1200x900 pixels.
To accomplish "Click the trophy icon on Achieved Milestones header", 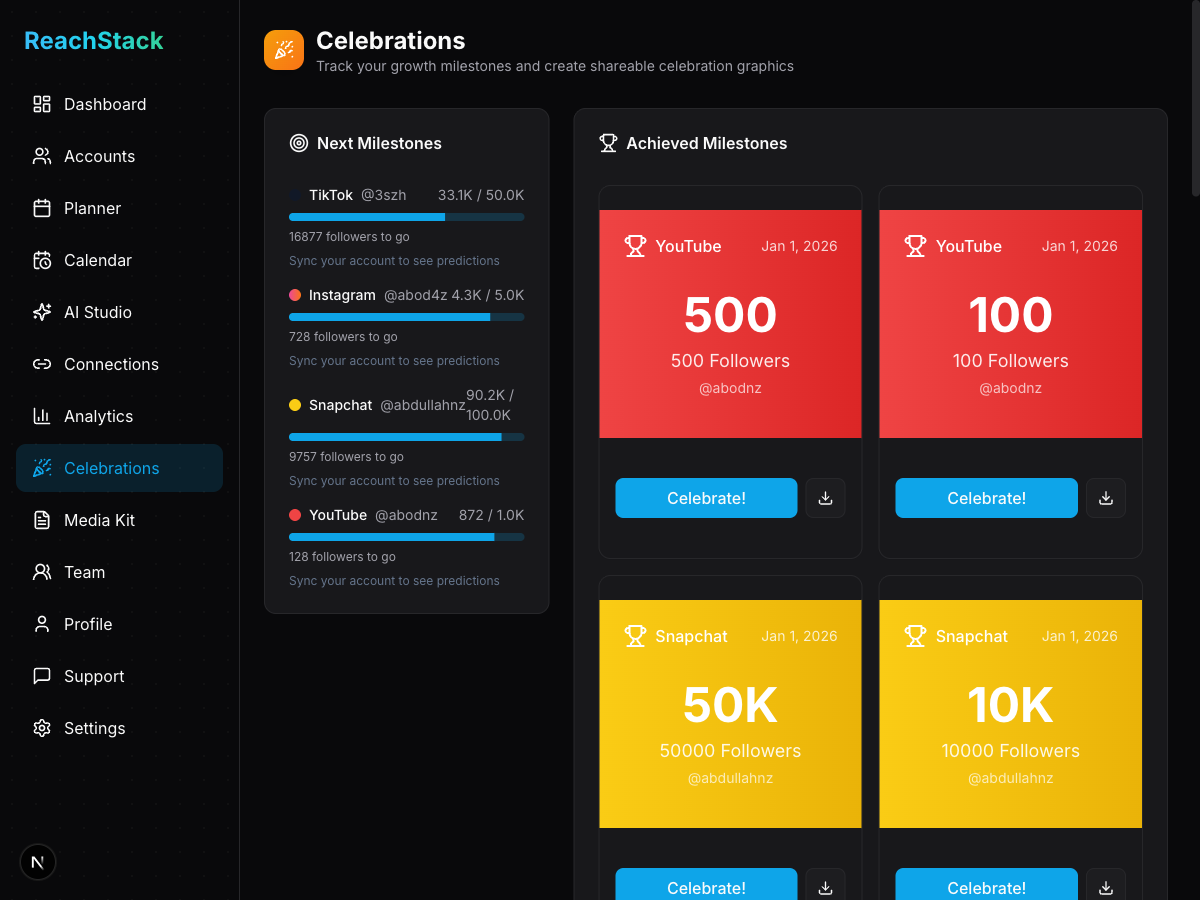I will click(608, 142).
